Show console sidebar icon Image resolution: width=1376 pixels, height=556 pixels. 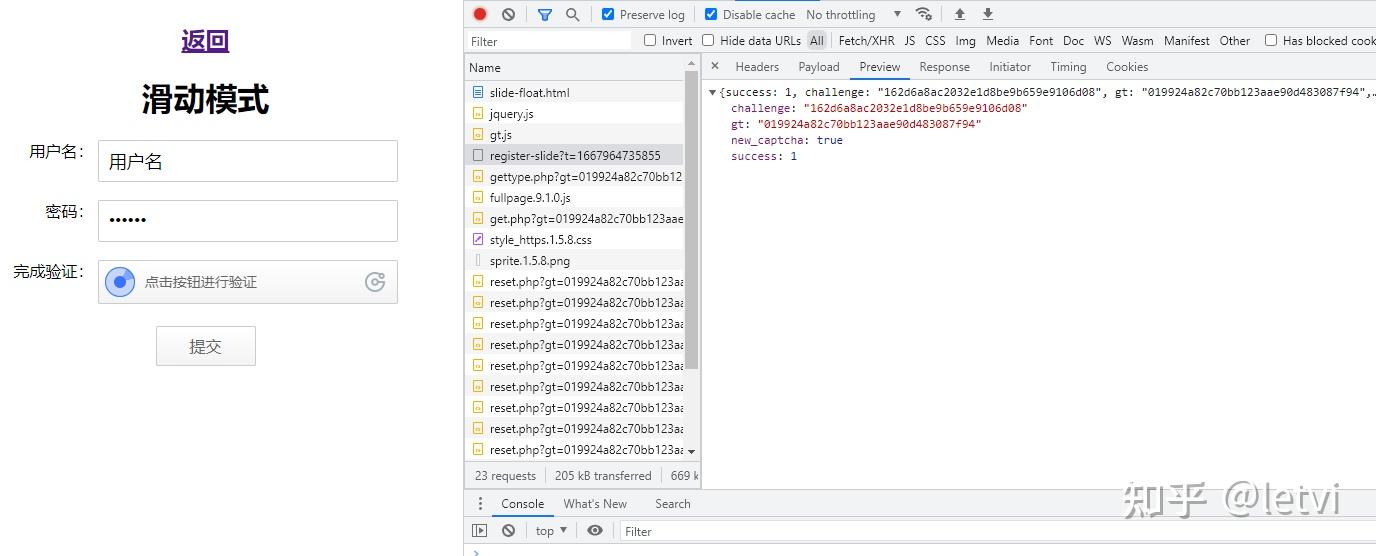[x=480, y=531]
